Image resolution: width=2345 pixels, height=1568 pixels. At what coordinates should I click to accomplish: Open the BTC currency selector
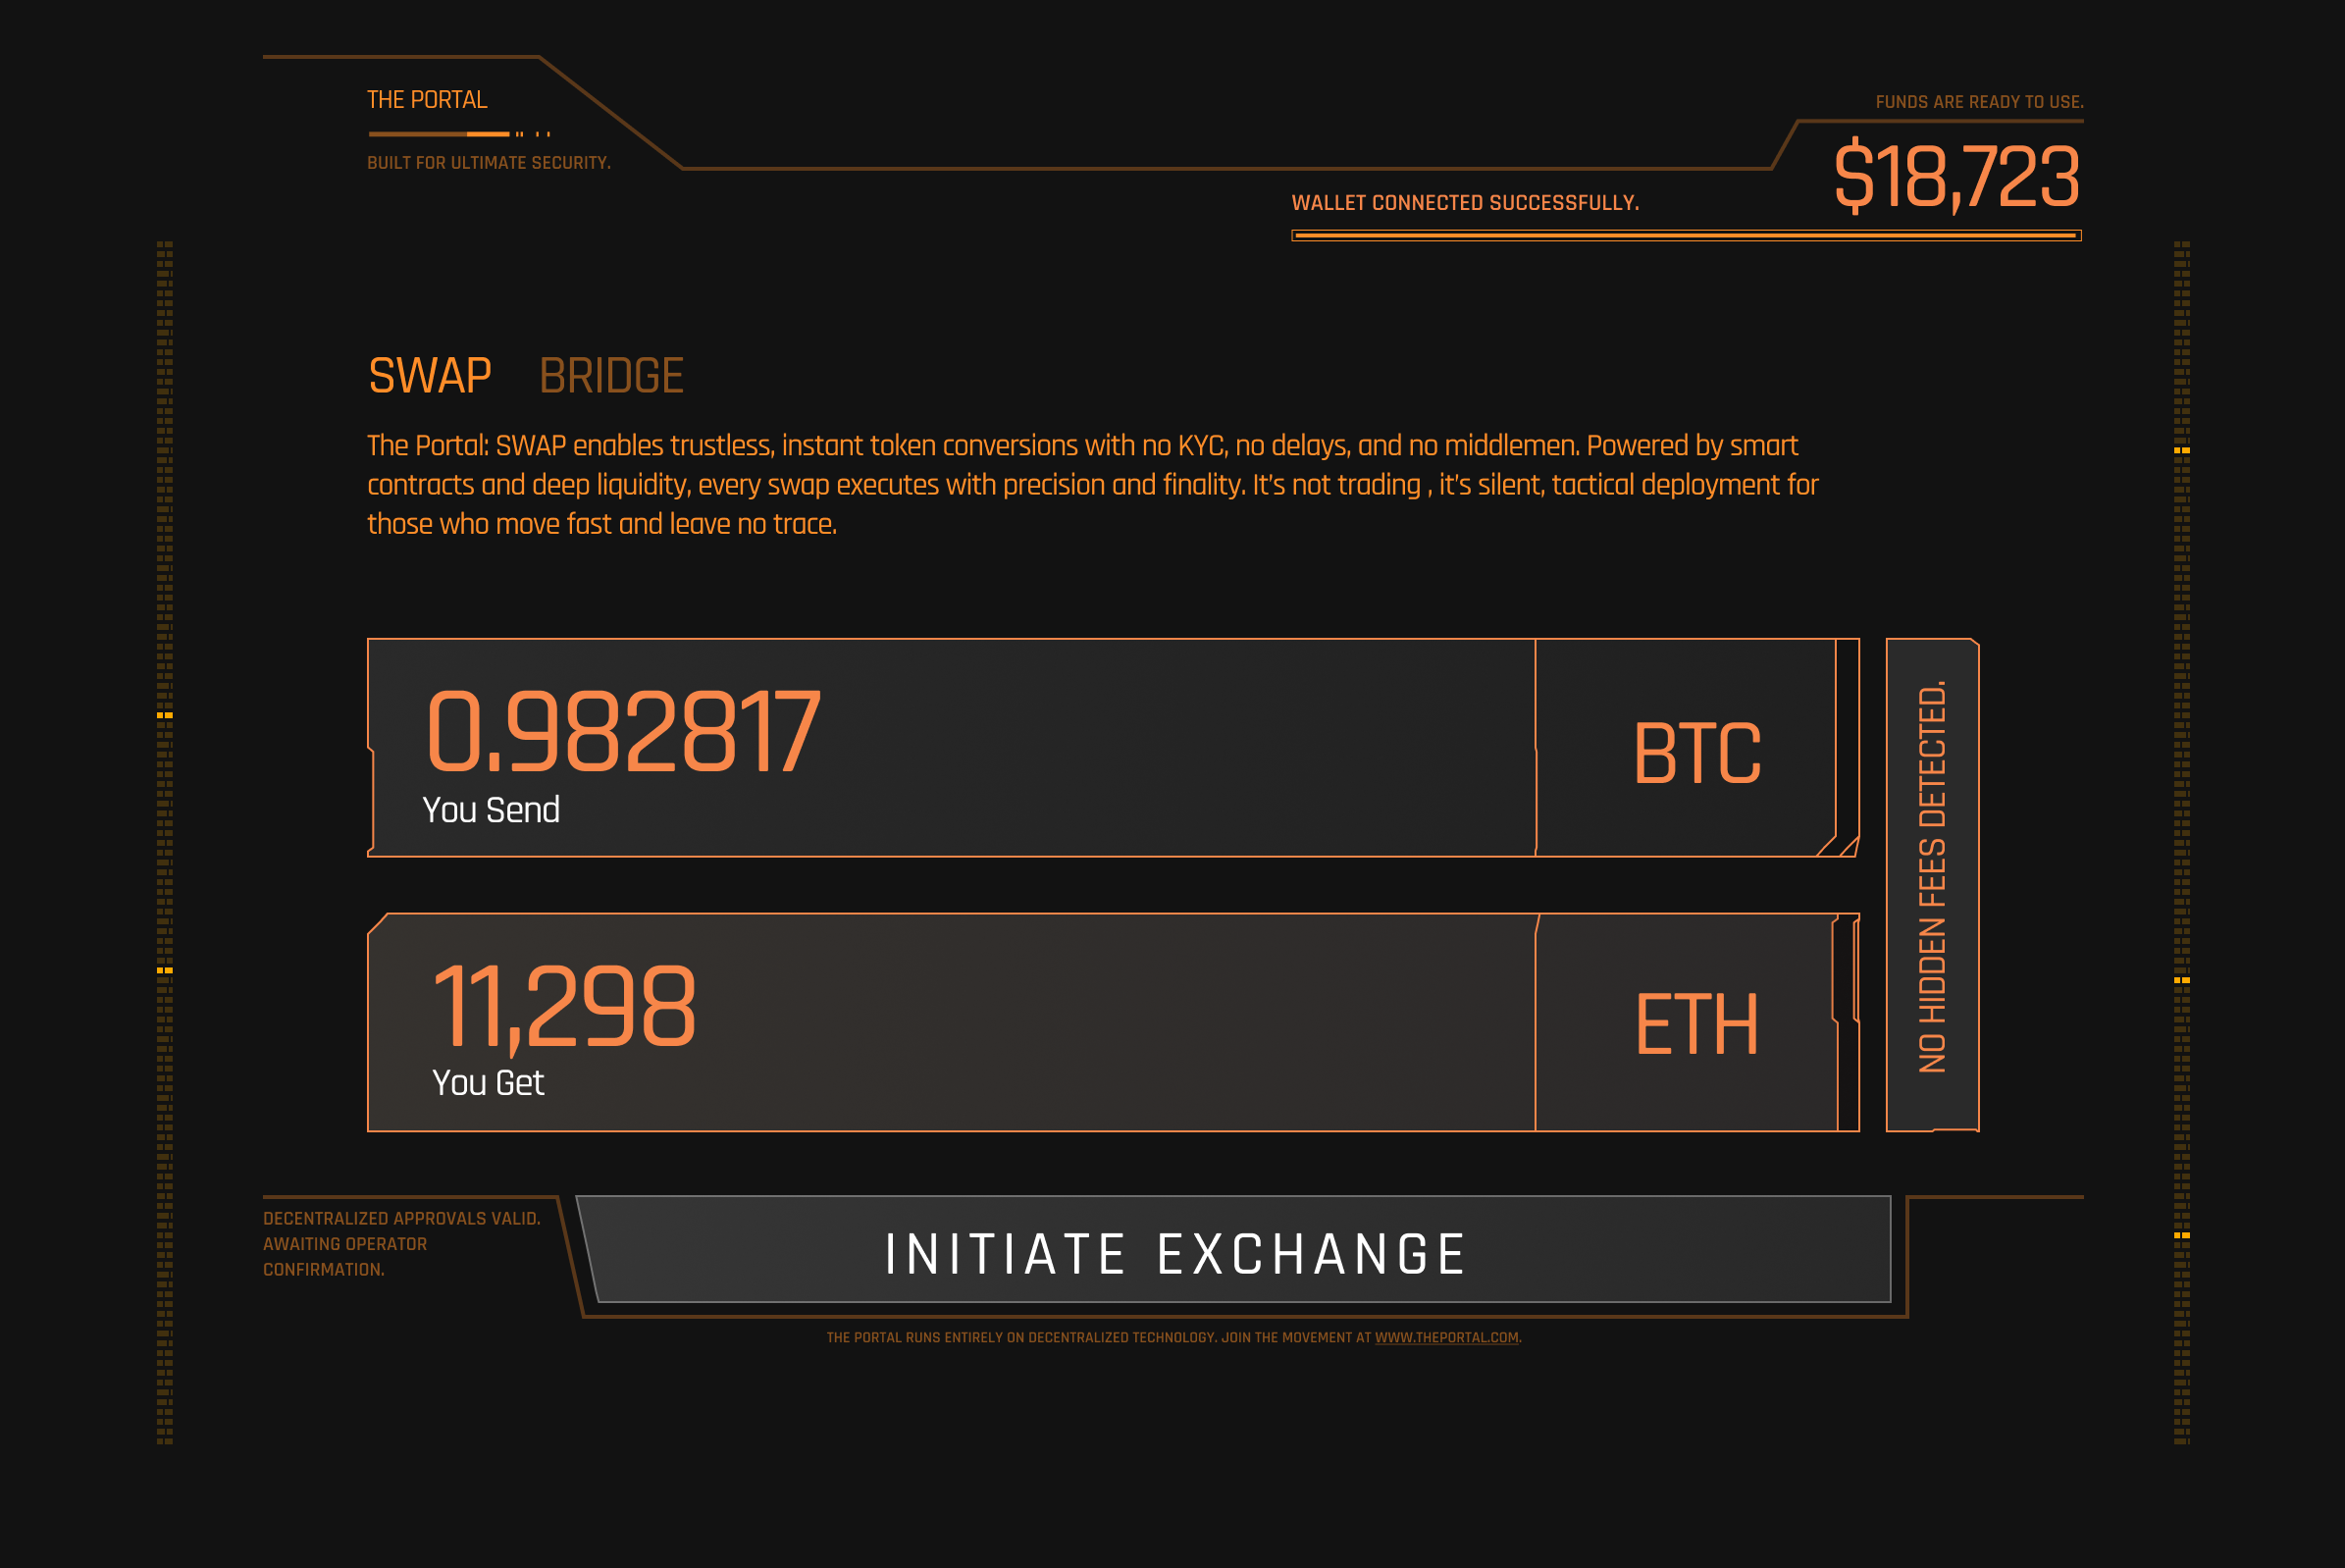tap(1697, 749)
